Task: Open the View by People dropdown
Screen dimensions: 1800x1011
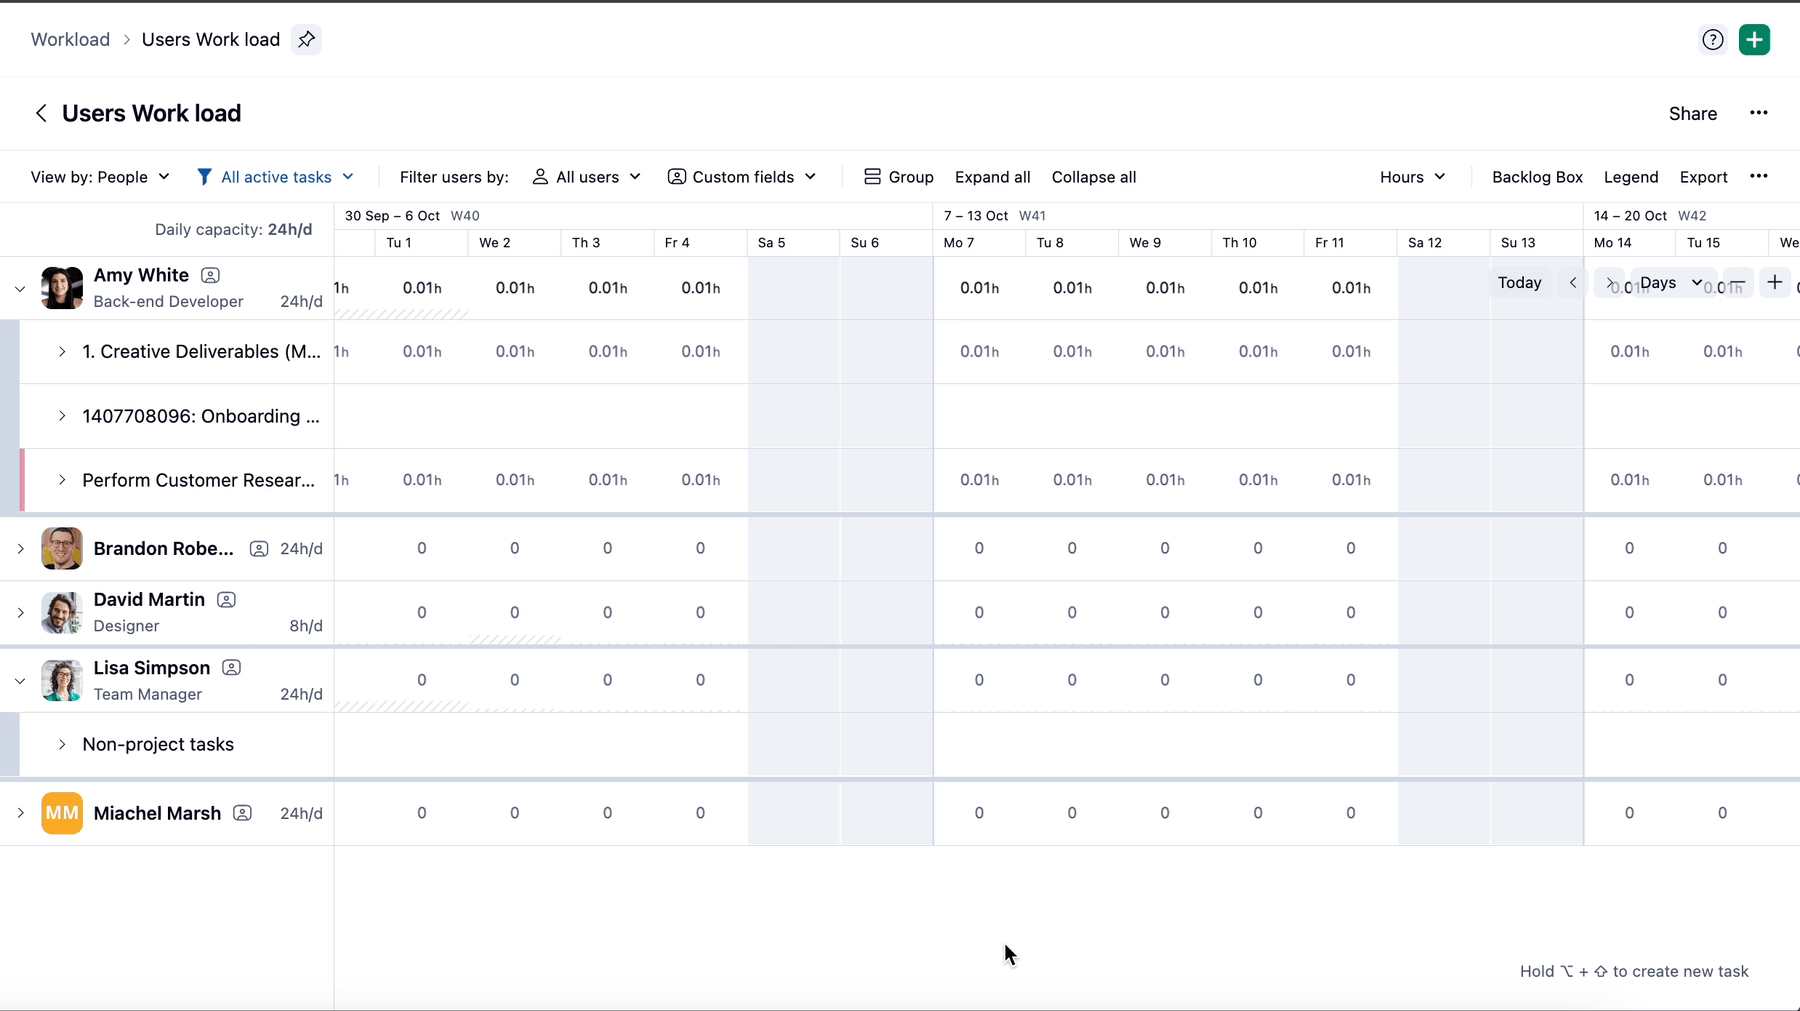Action: pyautogui.click(x=100, y=177)
